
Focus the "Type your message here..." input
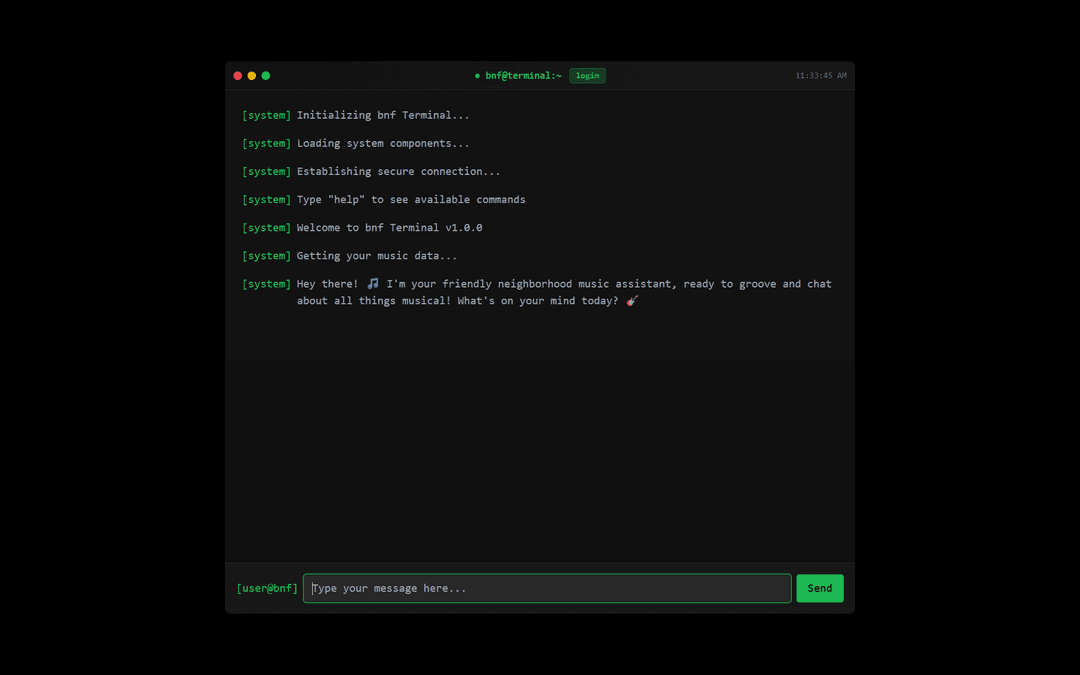[547, 588]
